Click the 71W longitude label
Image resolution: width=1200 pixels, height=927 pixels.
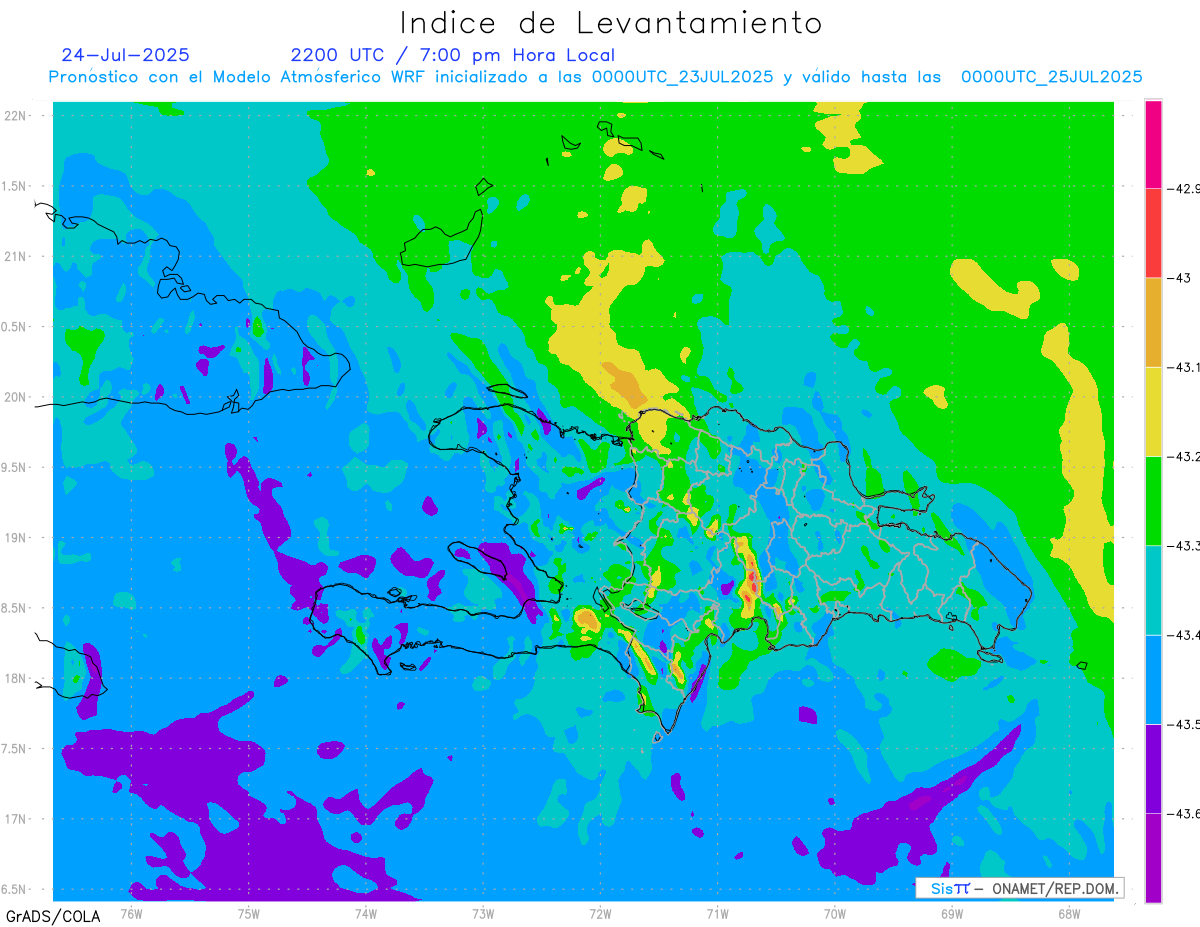click(717, 913)
